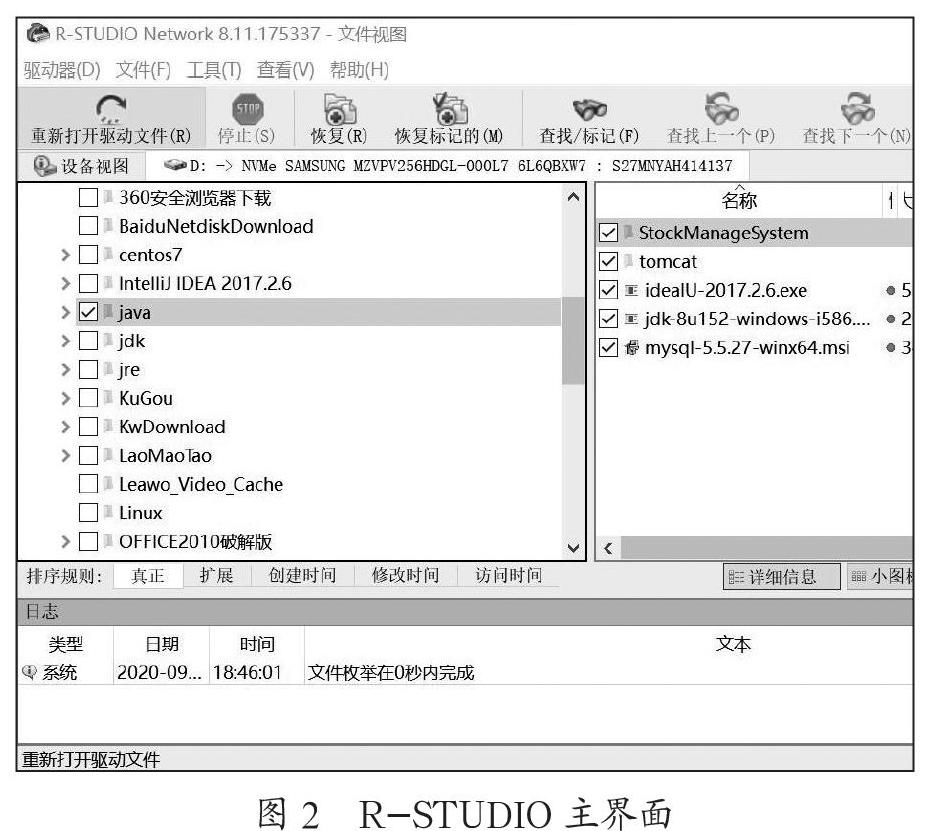Uncheck the jdk-8u152-windows-i586 checkbox

[x=608, y=318]
